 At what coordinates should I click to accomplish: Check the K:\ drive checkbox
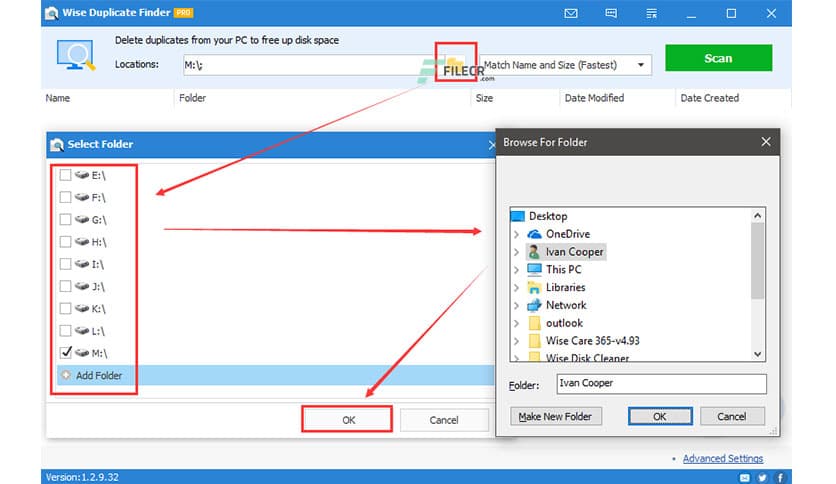(x=65, y=309)
